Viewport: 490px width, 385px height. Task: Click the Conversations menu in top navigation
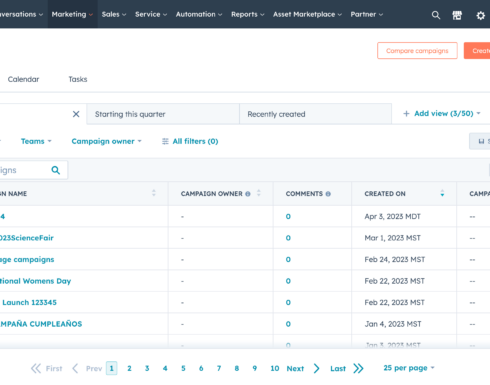[x=21, y=14]
